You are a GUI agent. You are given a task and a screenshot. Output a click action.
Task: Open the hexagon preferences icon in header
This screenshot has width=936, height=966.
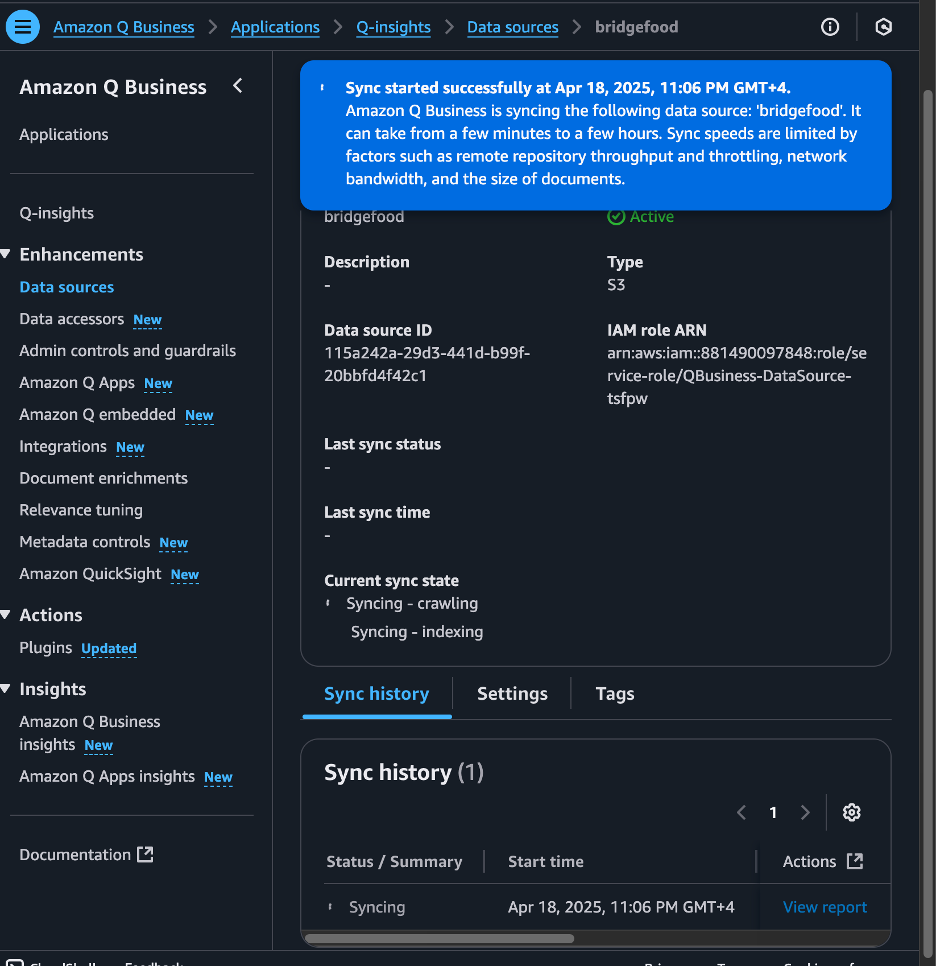[x=884, y=27]
